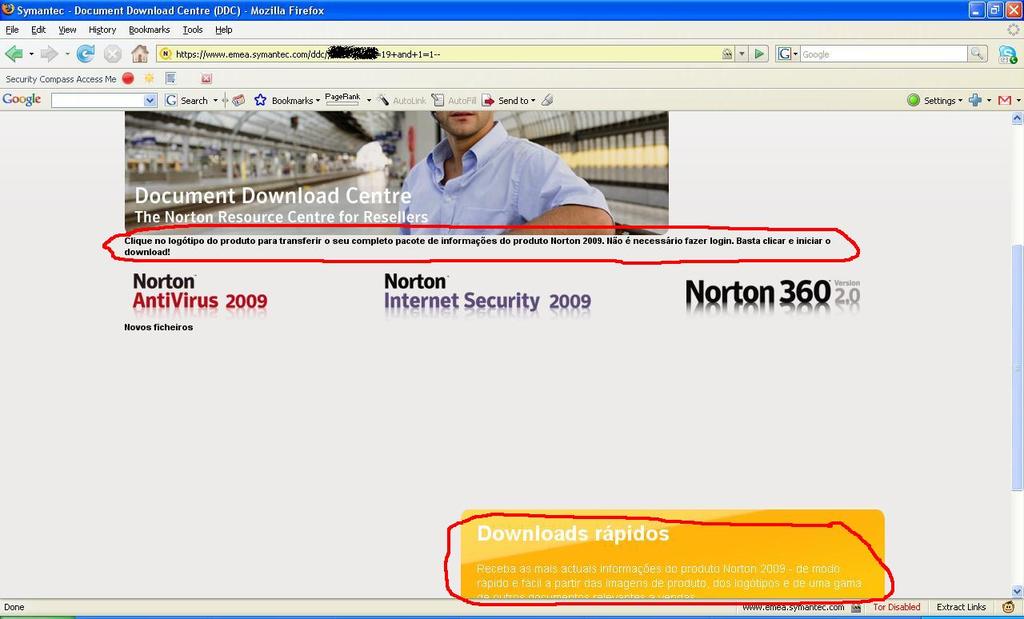Expand the Google toolbar search box dropdown
Viewport: 1024px width, 619px height.
pos(150,100)
